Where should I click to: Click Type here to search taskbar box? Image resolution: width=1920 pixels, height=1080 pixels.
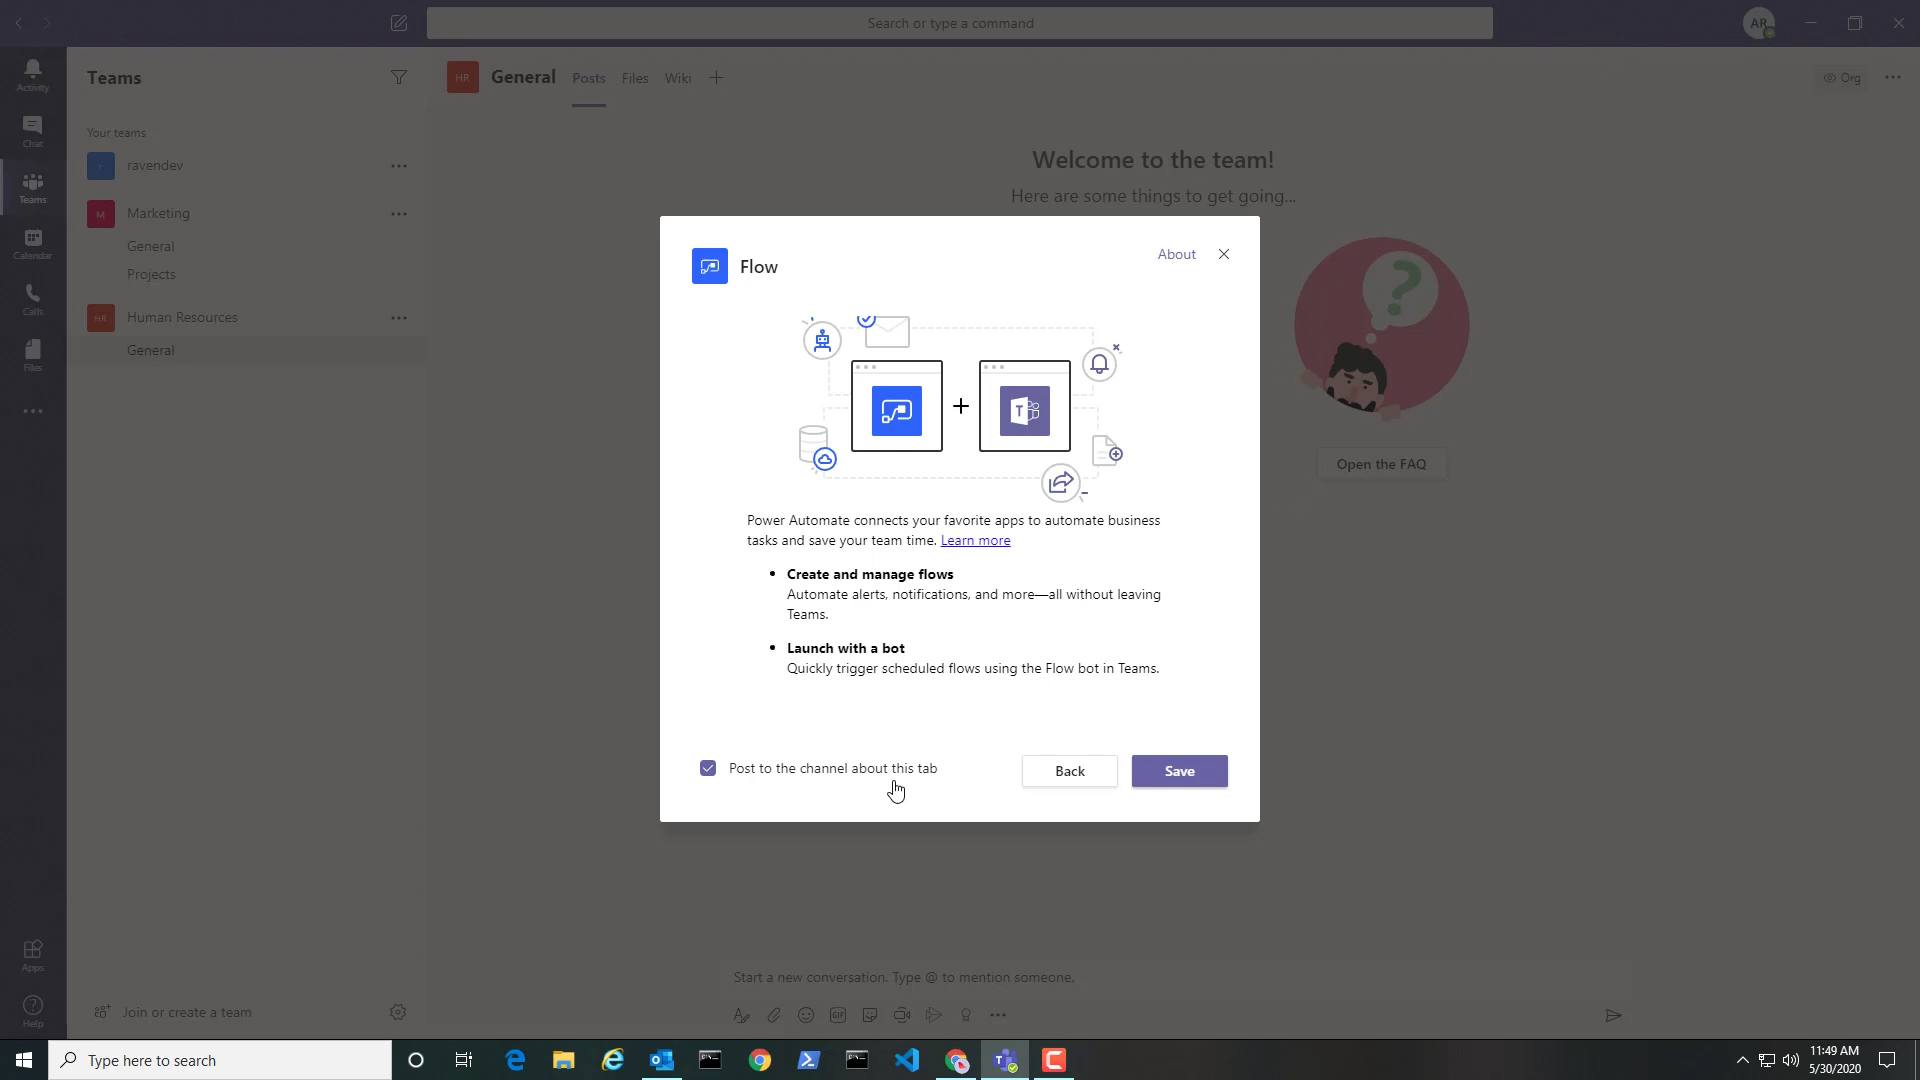tap(220, 1060)
